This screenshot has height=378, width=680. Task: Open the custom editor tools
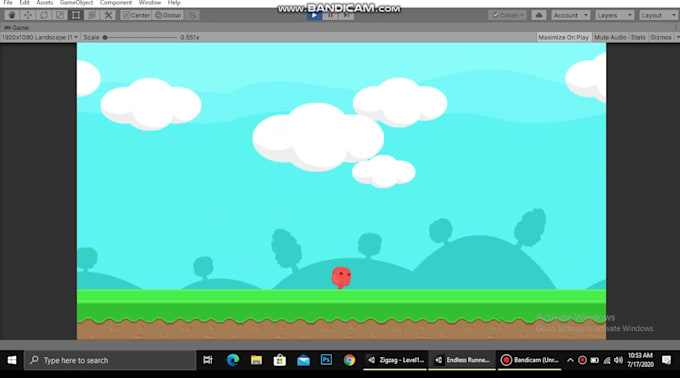point(108,15)
